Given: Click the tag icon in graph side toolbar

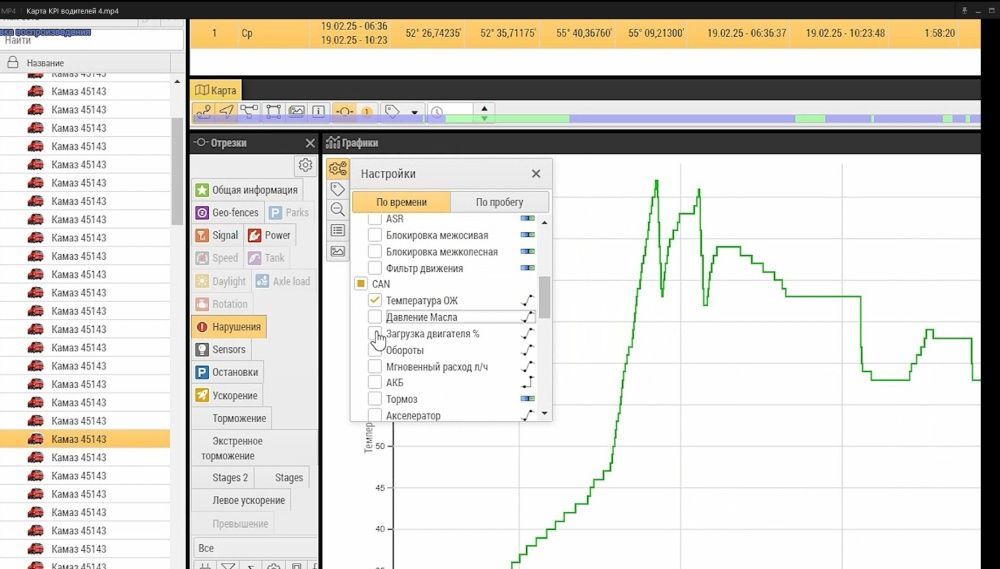Looking at the screenshot, I should [x=337, y=189].
